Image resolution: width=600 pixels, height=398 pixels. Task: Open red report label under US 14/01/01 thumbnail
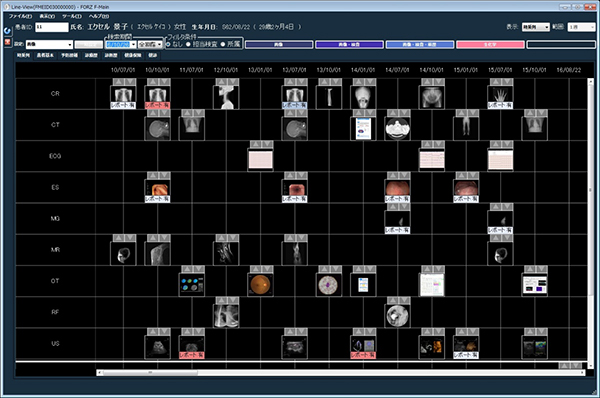[x=363, y=355]
